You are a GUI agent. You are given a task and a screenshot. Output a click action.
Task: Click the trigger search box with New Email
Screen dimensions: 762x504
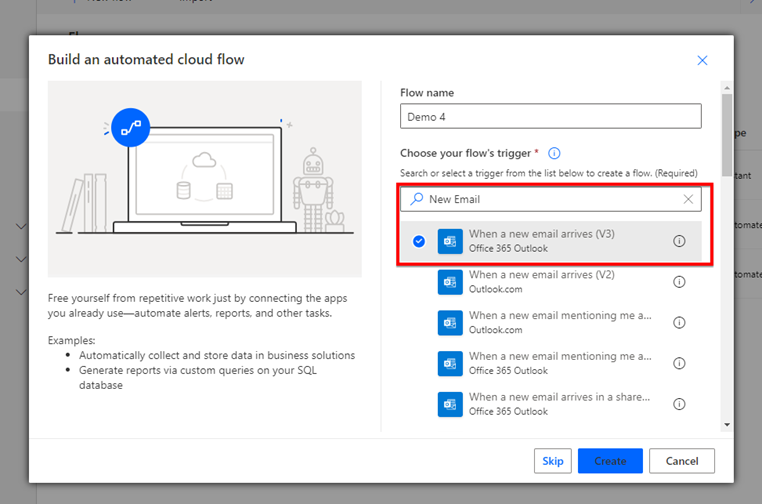pyautogui.click(x=551, y=199)
